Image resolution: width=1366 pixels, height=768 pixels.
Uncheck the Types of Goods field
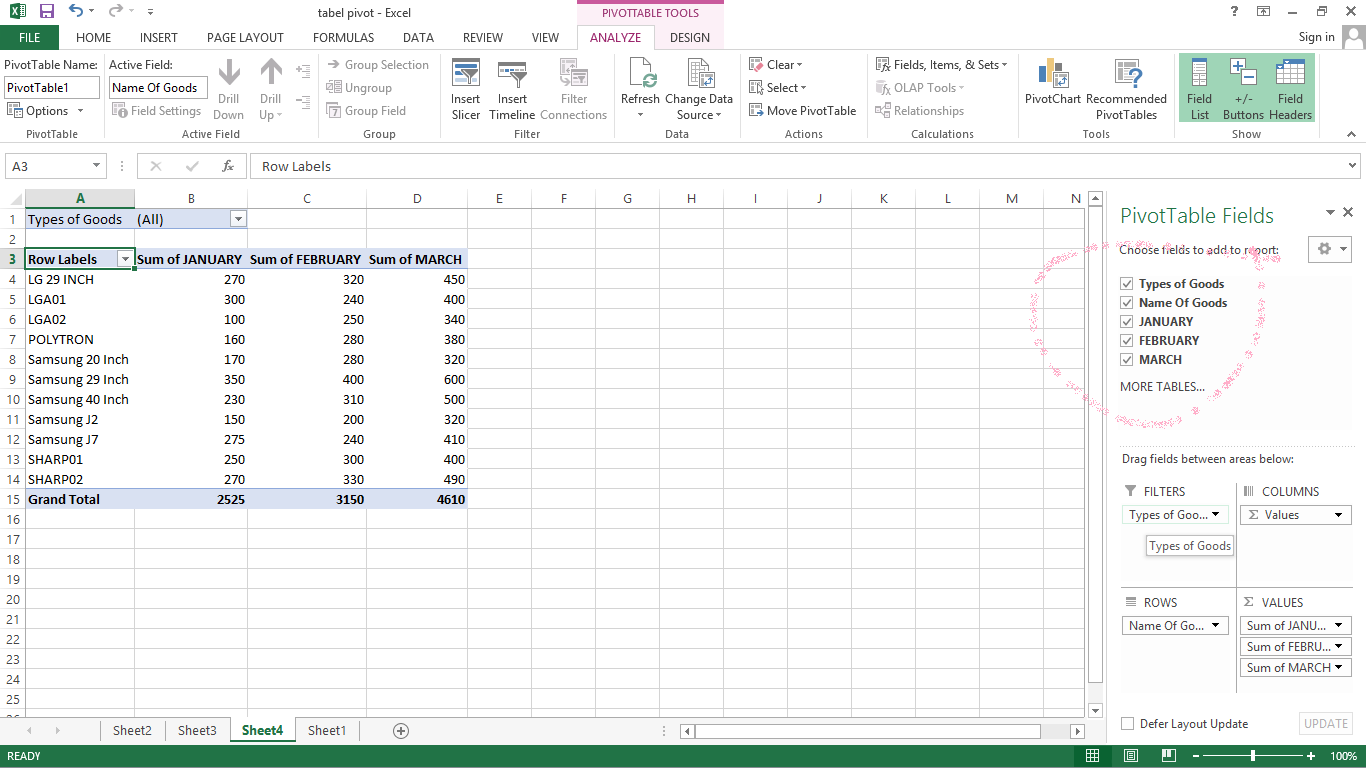(x=1126, y=283)
